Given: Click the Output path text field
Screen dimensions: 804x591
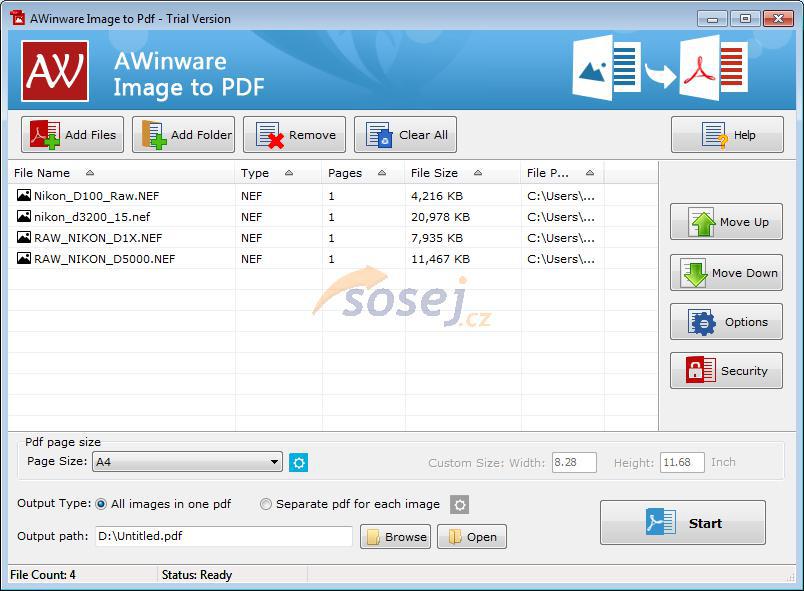Looking at the screenshot, I should (224, 536).
